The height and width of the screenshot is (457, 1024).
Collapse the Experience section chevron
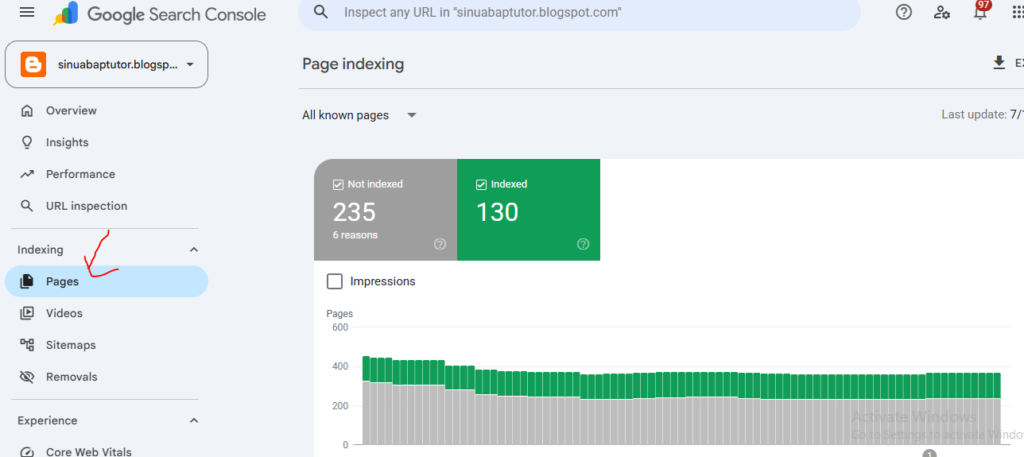click(x=193, y=420)
